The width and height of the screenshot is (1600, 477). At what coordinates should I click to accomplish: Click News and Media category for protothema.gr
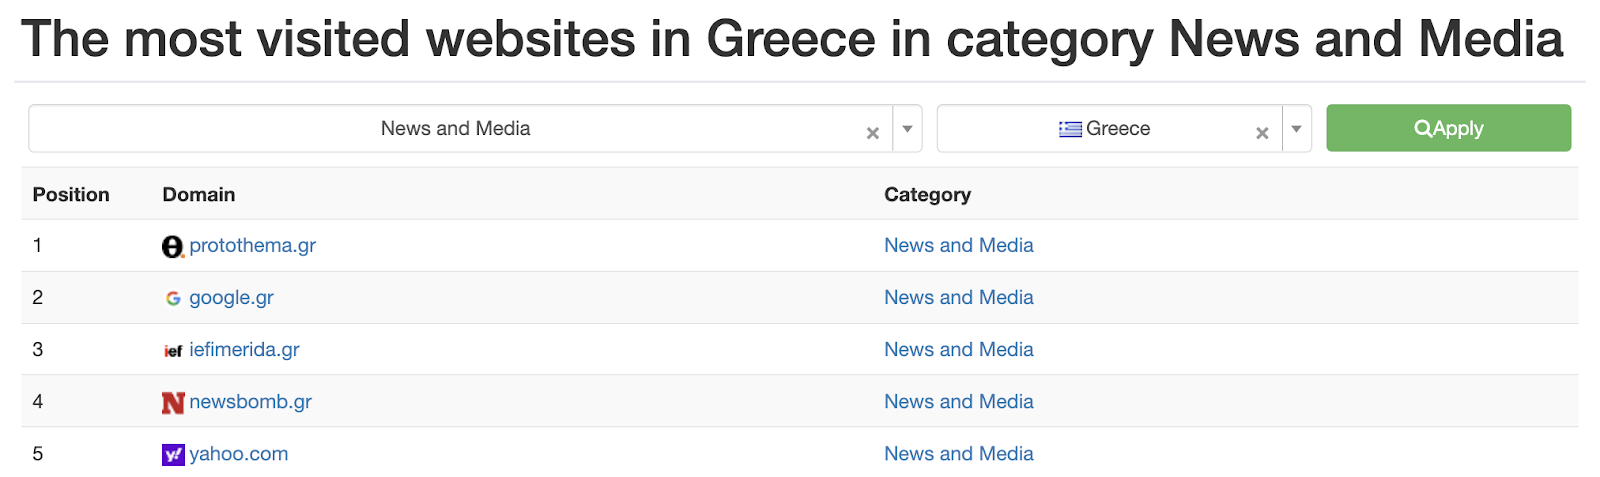tap(958, 246)
